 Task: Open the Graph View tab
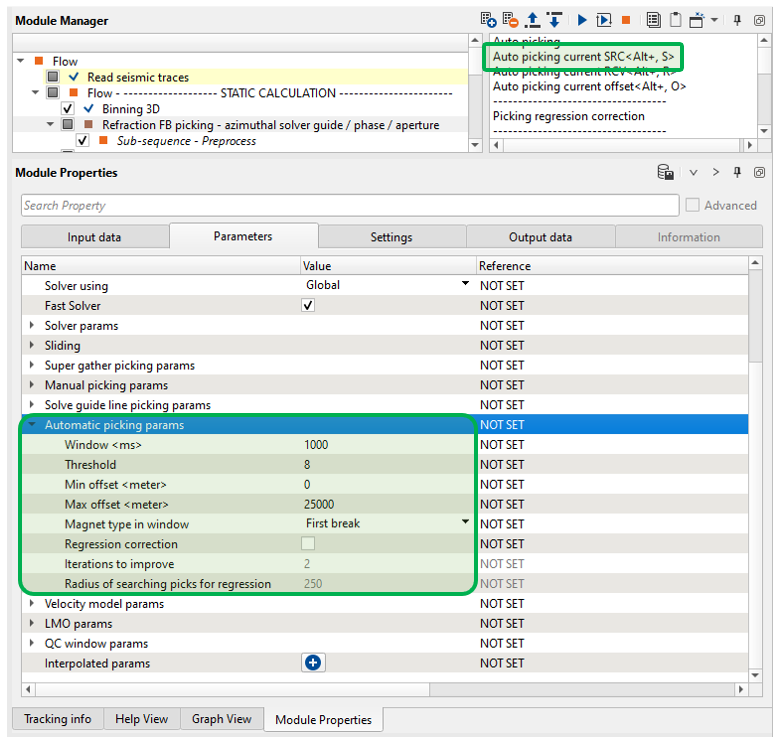coord(222,719)
